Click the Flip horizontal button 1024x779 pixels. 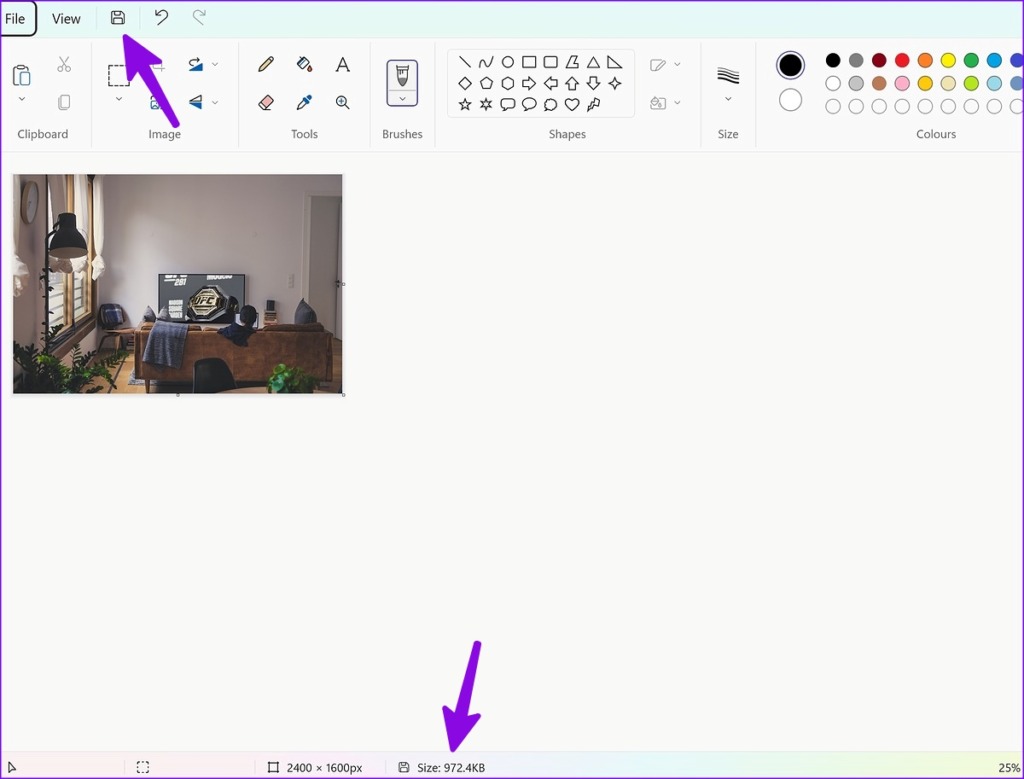click(x=196, y=102)
